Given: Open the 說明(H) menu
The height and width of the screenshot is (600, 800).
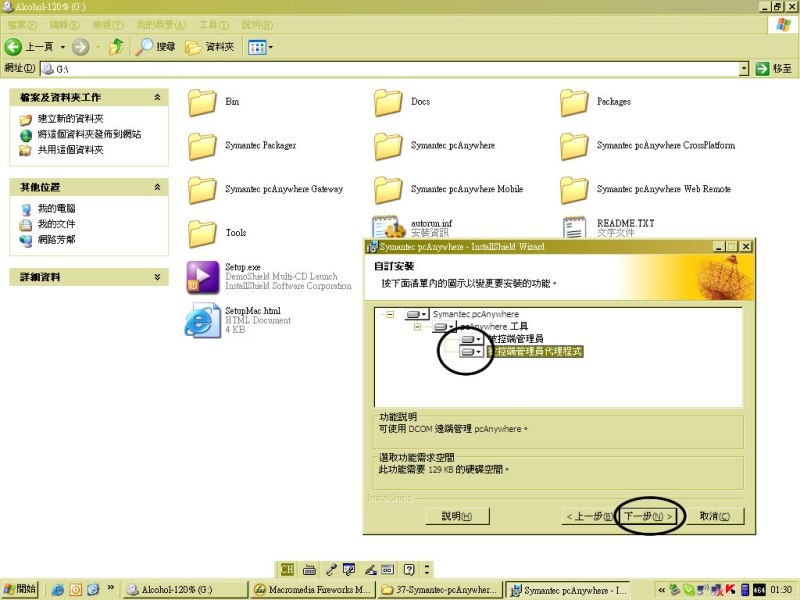Looking at the screenshot, I should [257, 24].
